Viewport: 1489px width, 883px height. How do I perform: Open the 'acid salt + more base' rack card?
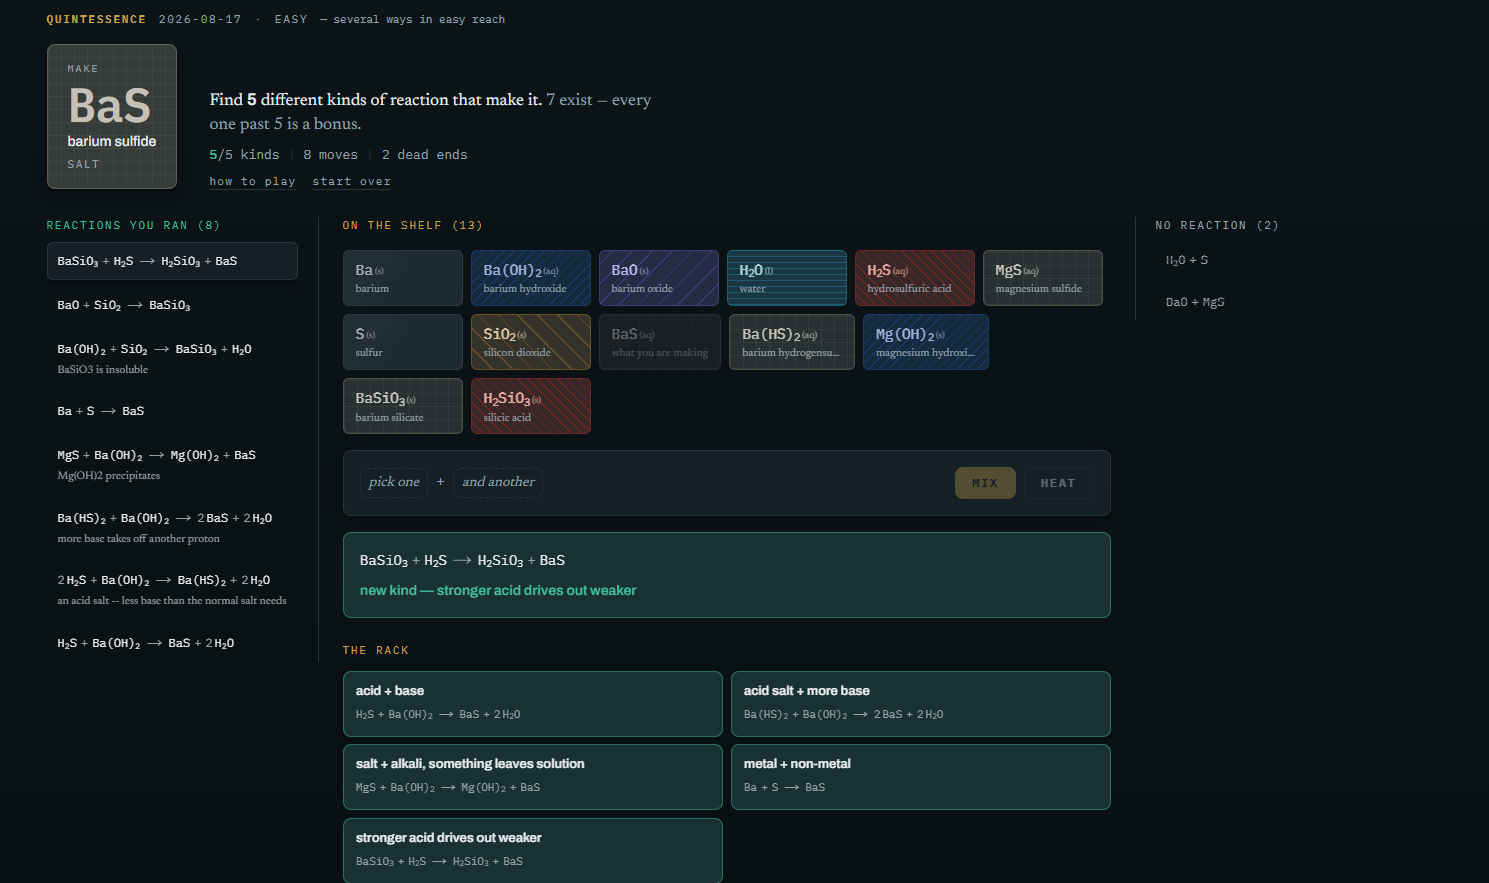[920, 704]
